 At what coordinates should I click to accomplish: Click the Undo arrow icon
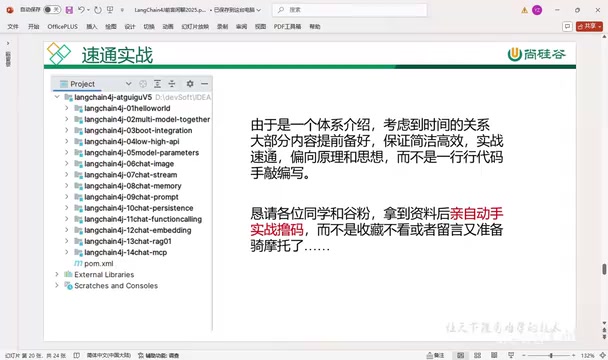click(81, 10)
